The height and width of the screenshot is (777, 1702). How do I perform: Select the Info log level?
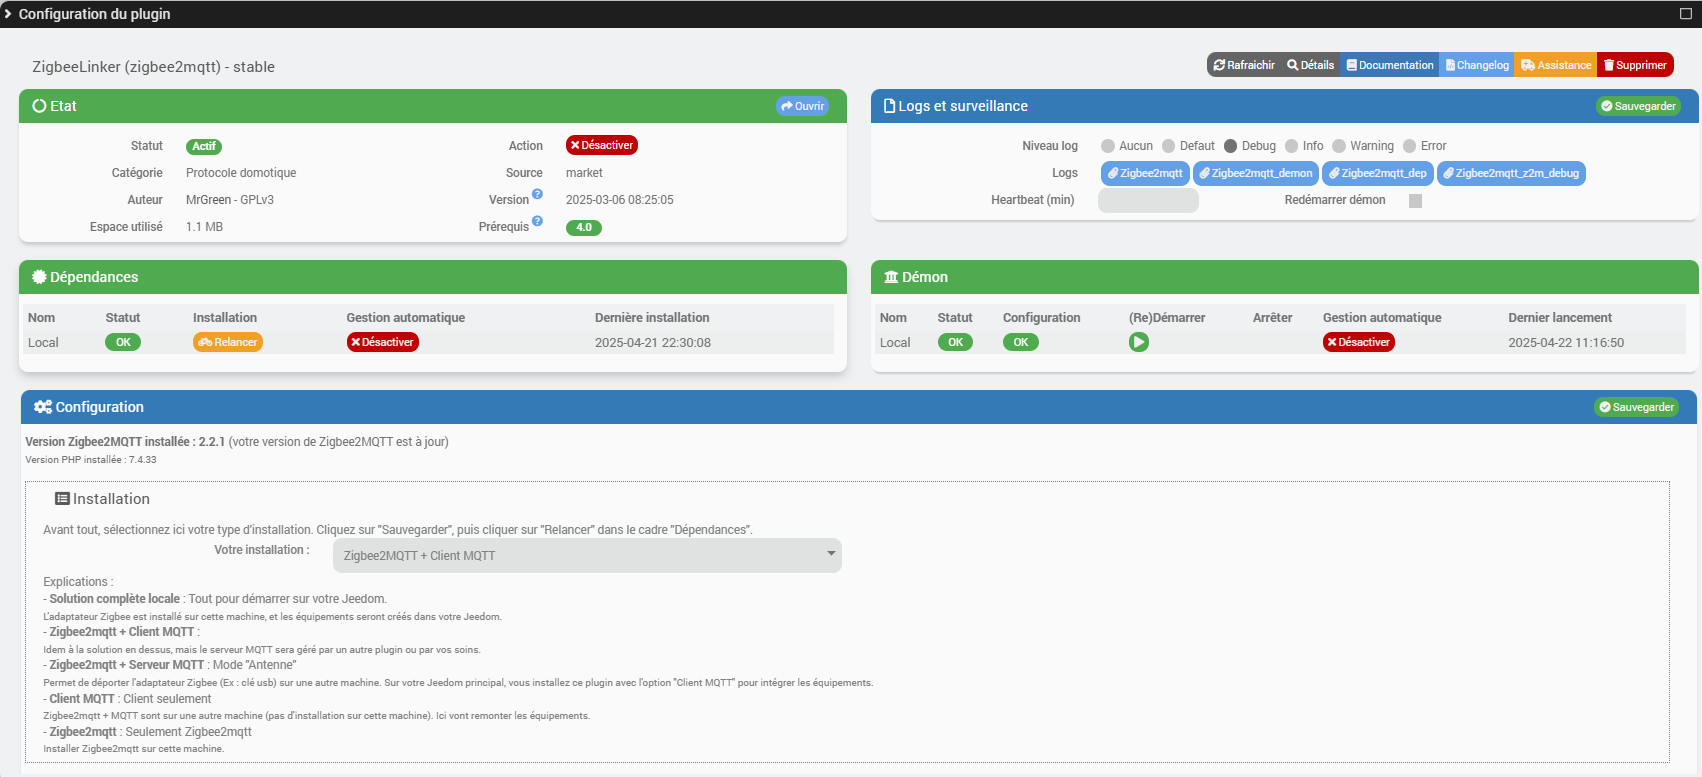point(1291,146)
